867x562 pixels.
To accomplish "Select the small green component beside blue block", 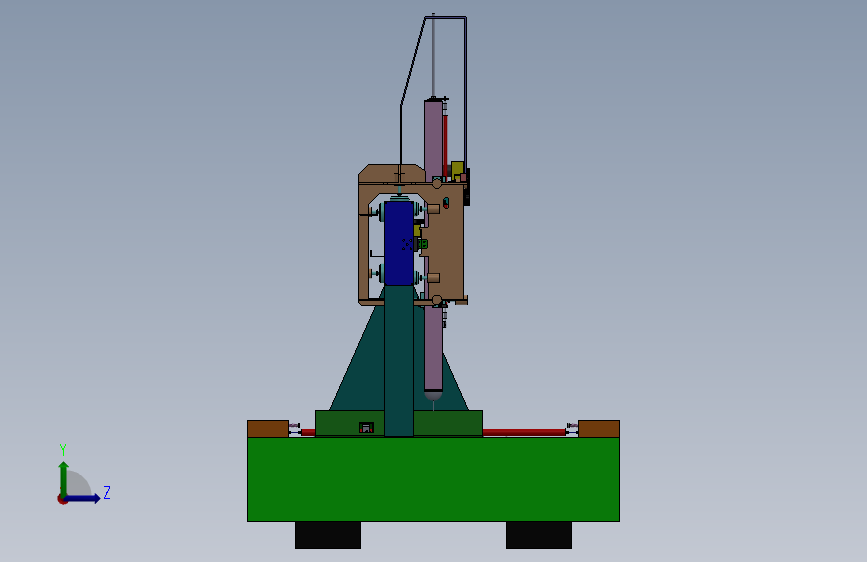I will click(423, 243).
